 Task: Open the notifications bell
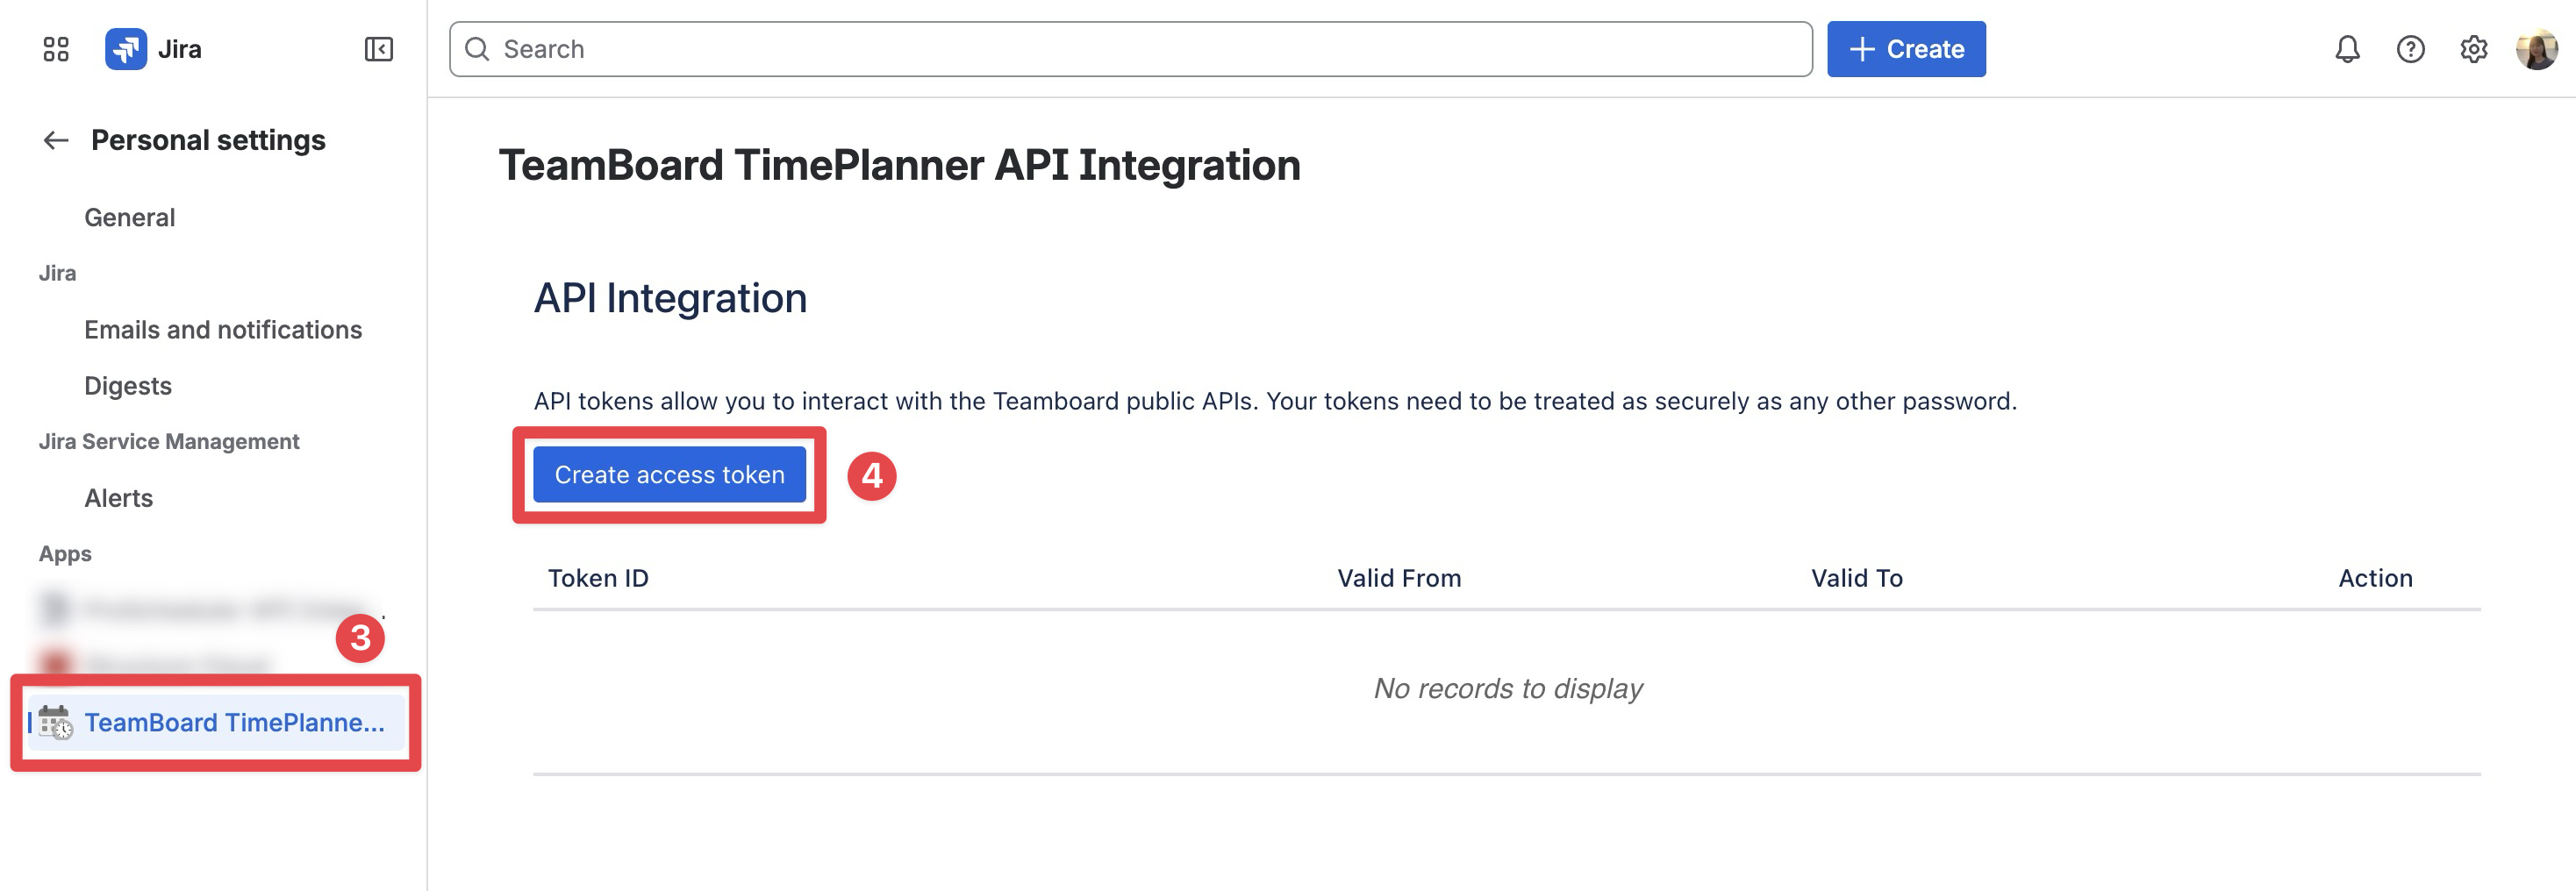click(2347, 49)
